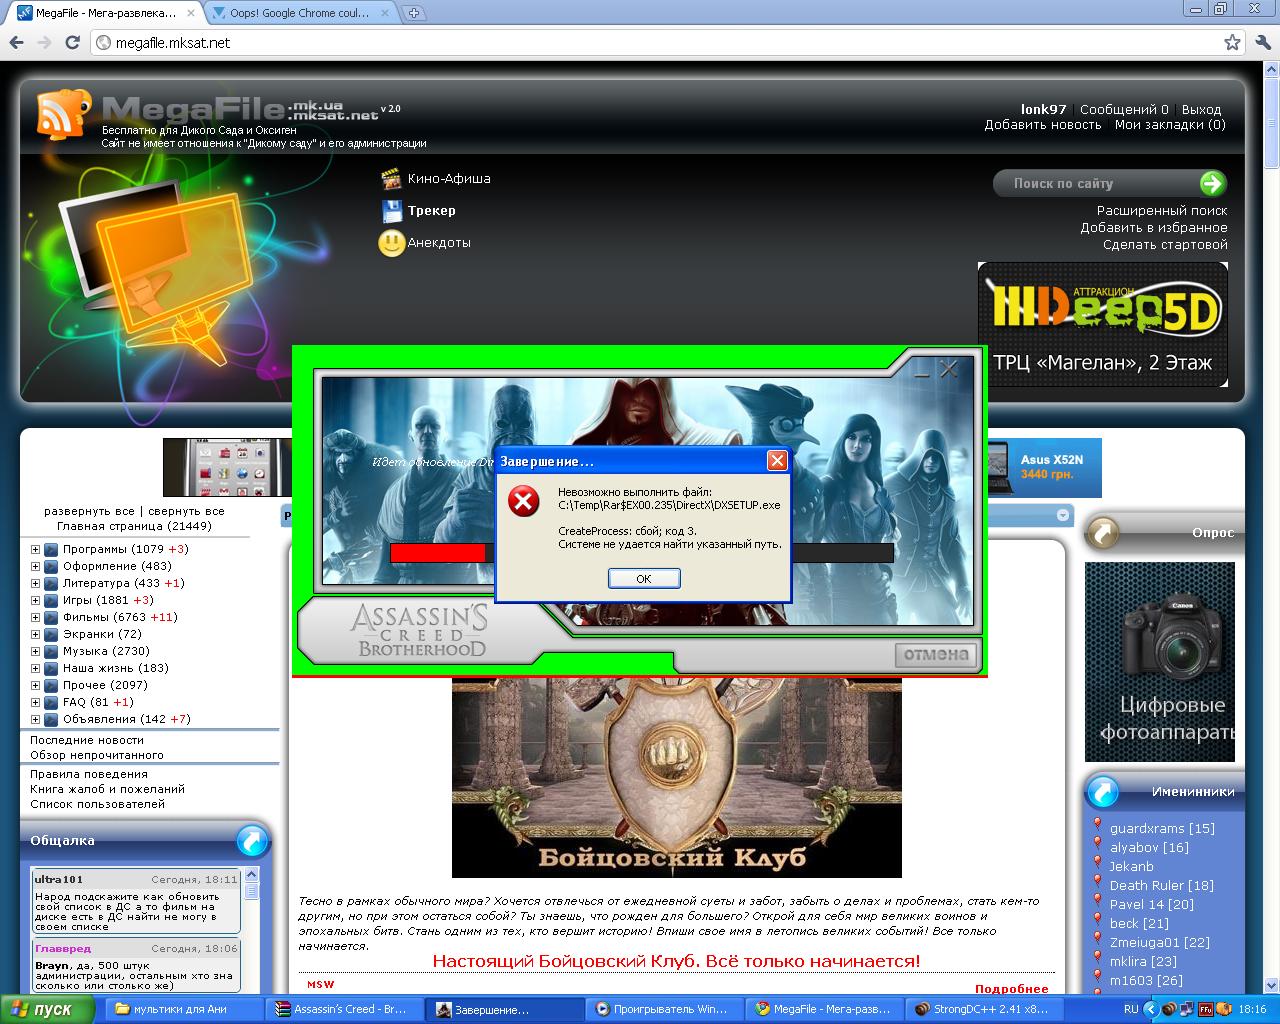Expand the Оформление category
1280x1024 pixels.
(36, 566)
